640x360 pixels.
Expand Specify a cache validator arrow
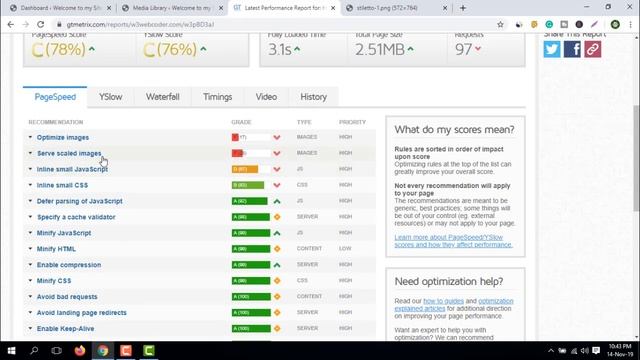(x=30, y=217)
